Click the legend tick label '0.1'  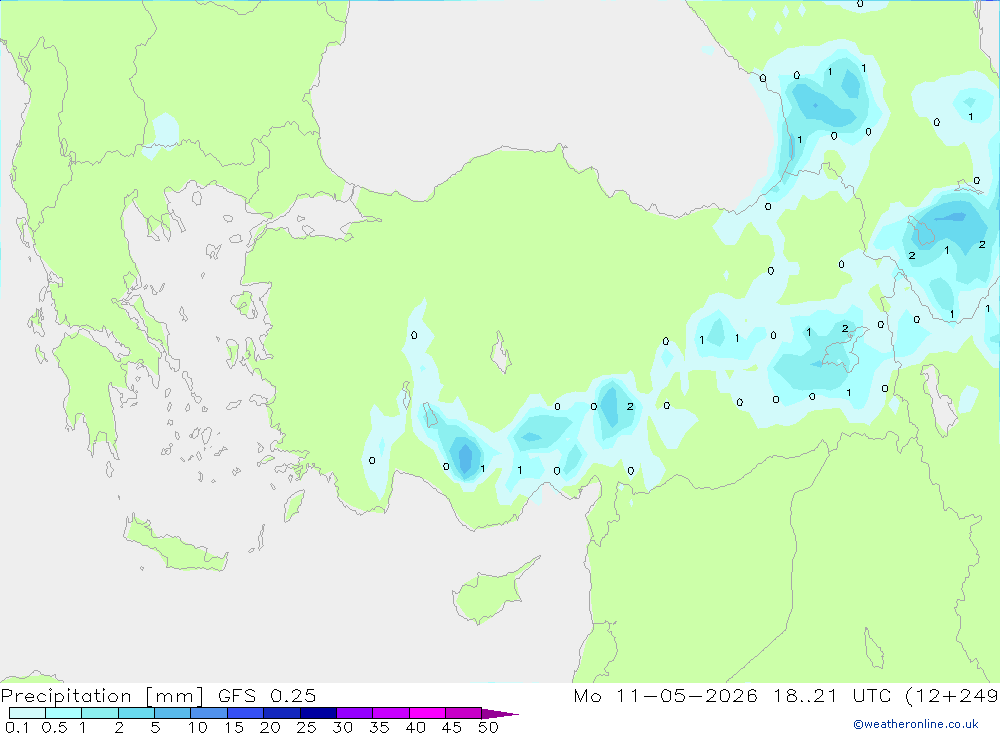click(17, 727)
